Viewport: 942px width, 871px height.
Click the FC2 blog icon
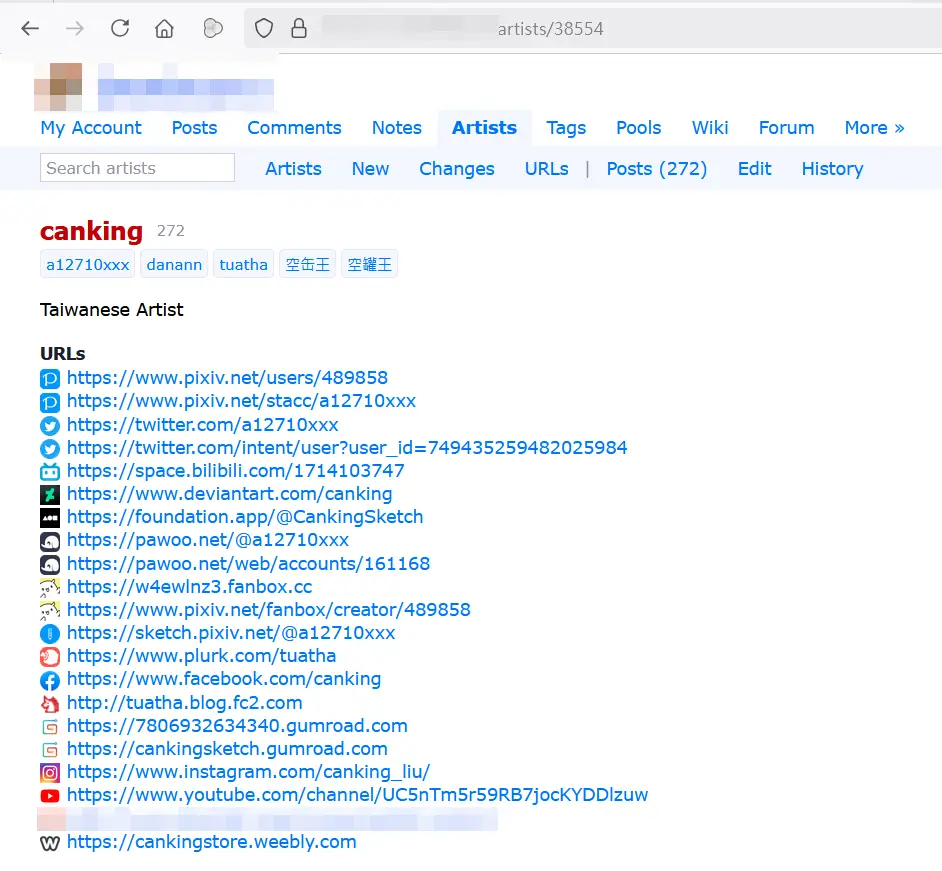click(50, 703)
